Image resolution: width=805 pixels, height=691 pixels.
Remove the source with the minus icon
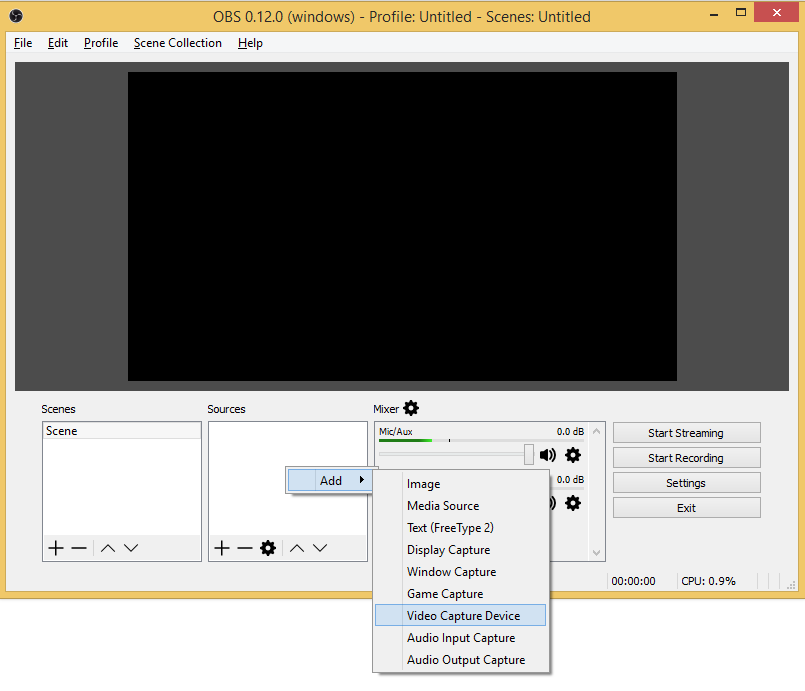pyautogui.click(x=245, y=548)
